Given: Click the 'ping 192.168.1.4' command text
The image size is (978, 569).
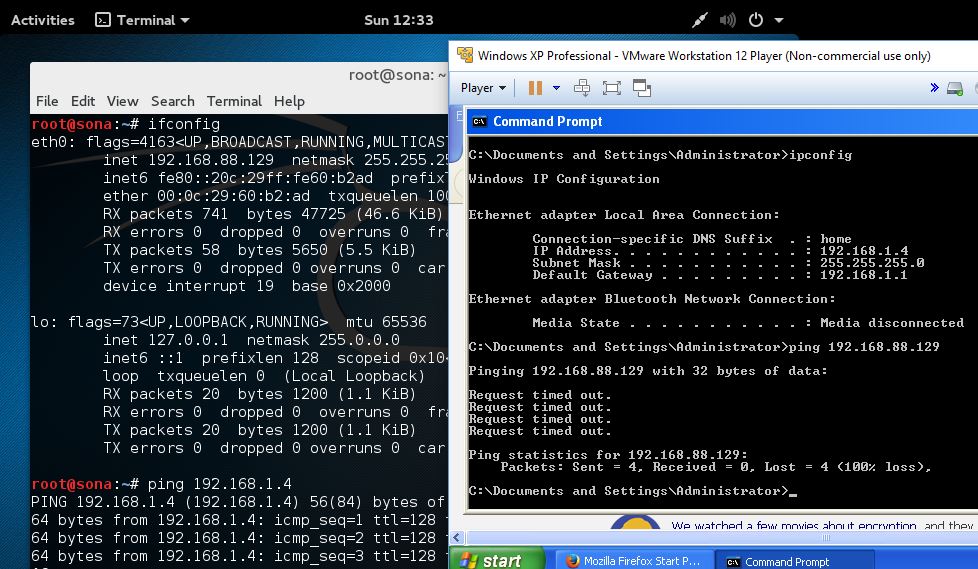Looking at the screenshot, I should 220,484.
